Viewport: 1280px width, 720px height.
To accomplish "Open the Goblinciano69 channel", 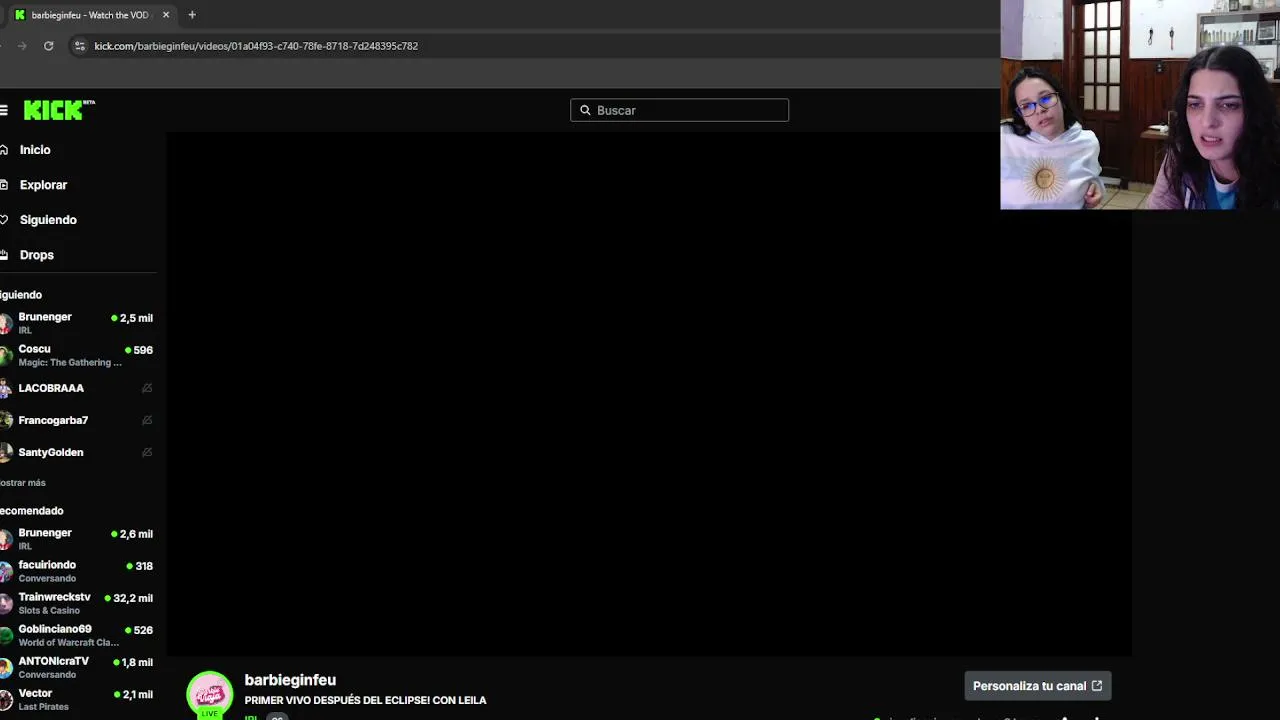I will pos(78,634).
